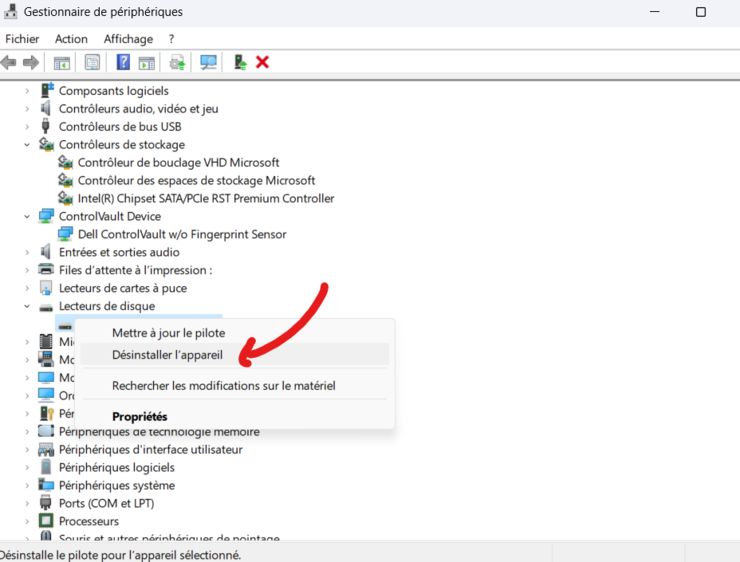Screen dimensions: 740x562
Task: Expand Composants logiciels category
Action: [x=27, y=91]
